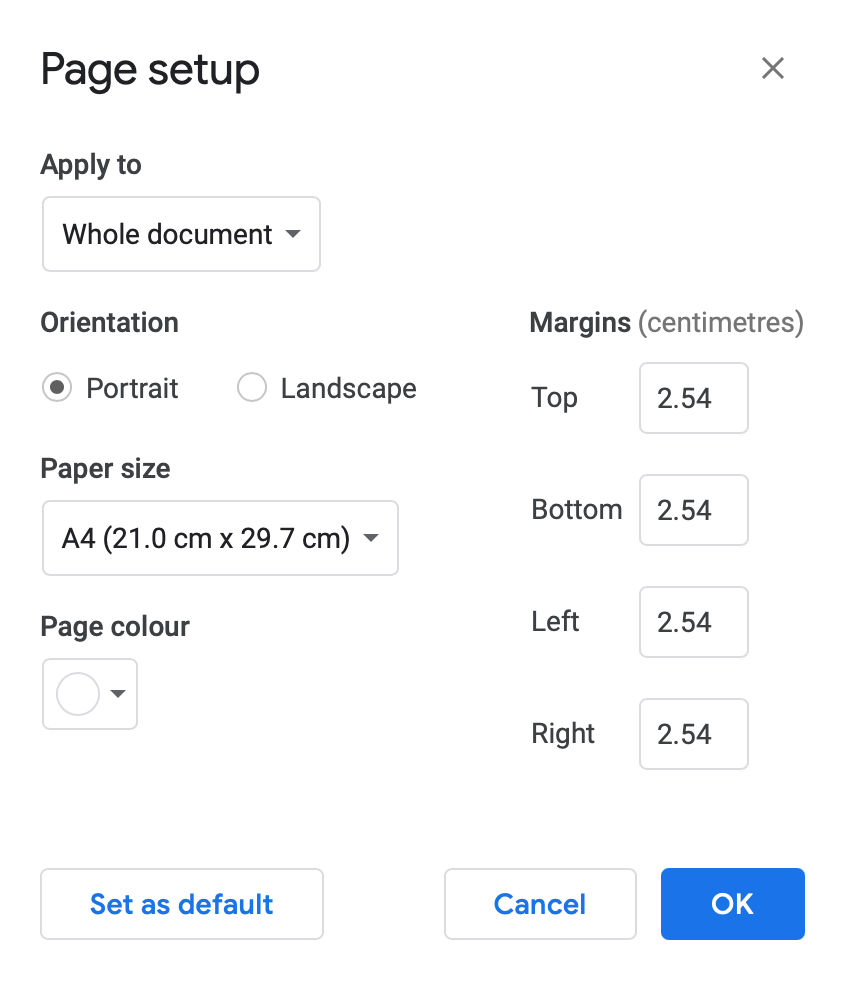Click the Bottom margin input field
This screenshot has width=844, height=984.
[693, 510]
